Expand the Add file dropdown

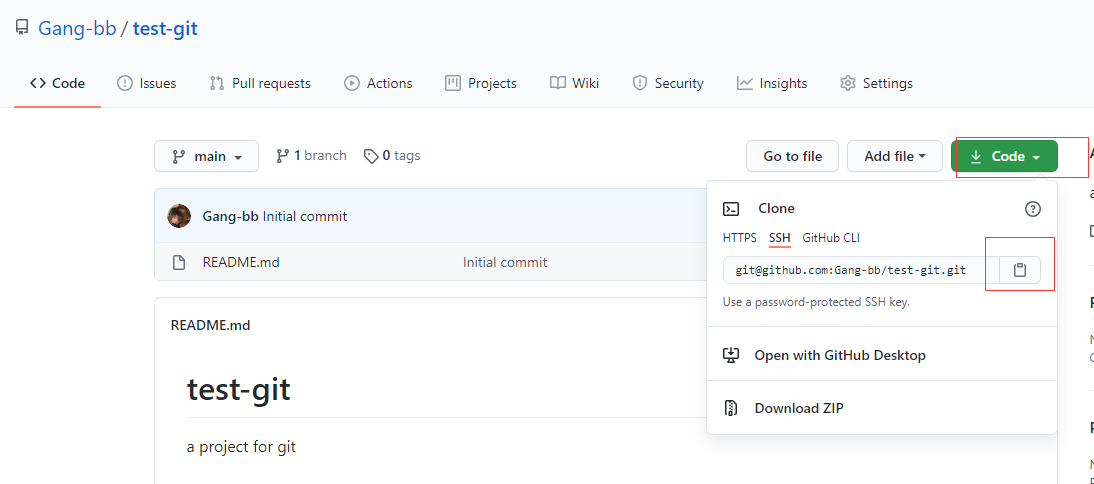click(x=894, y=156)
